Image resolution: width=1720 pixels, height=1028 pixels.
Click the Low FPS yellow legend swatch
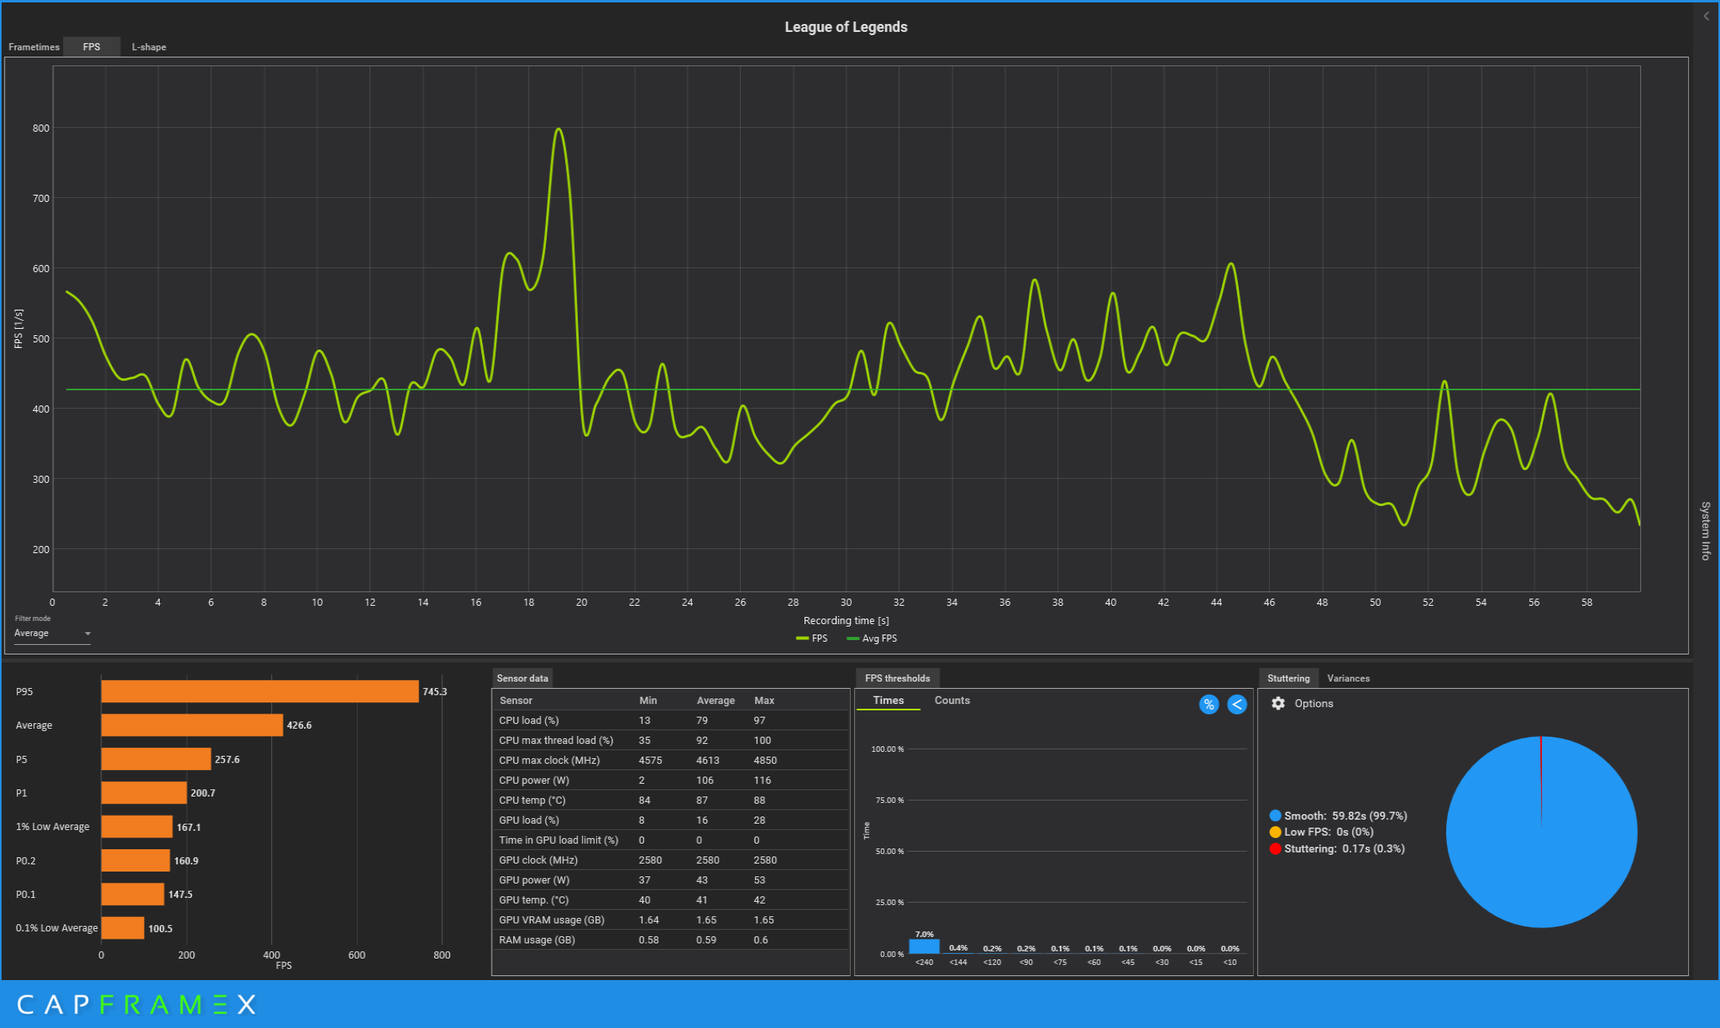click(1275, 832)
